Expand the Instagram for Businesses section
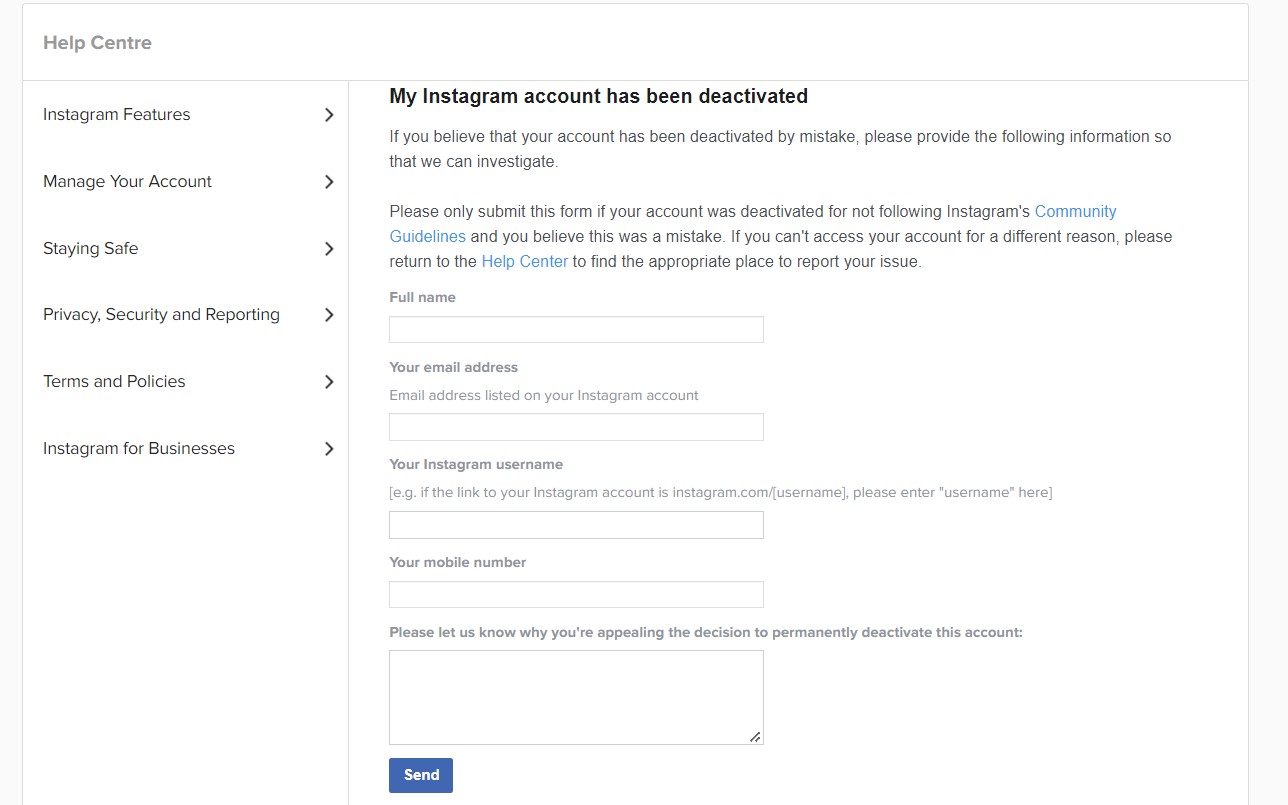The width and height of the screenshot is (1288, 805). click(328, 448)
